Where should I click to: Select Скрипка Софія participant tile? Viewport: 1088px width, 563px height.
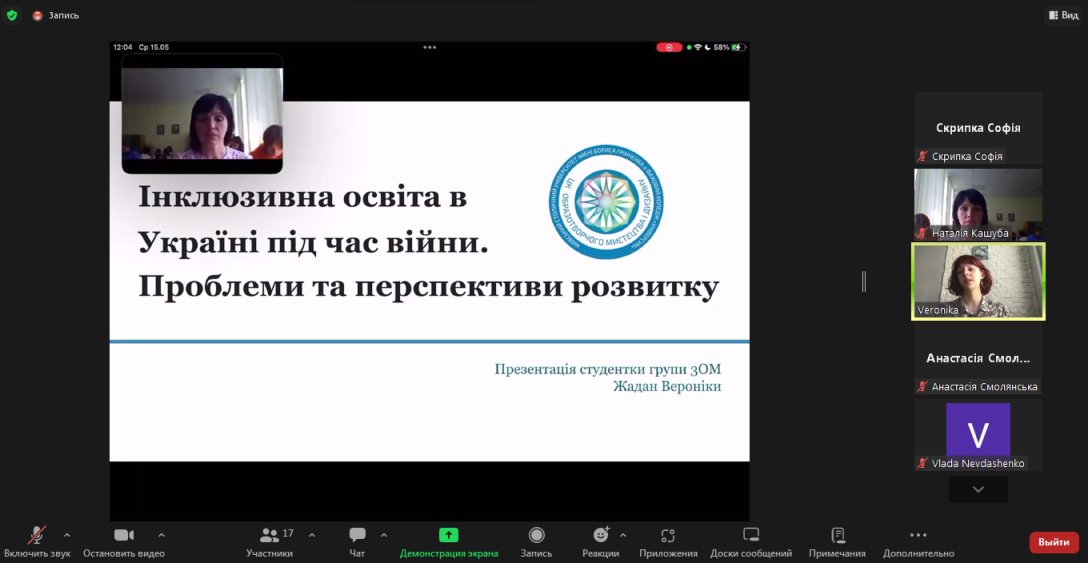978,128
